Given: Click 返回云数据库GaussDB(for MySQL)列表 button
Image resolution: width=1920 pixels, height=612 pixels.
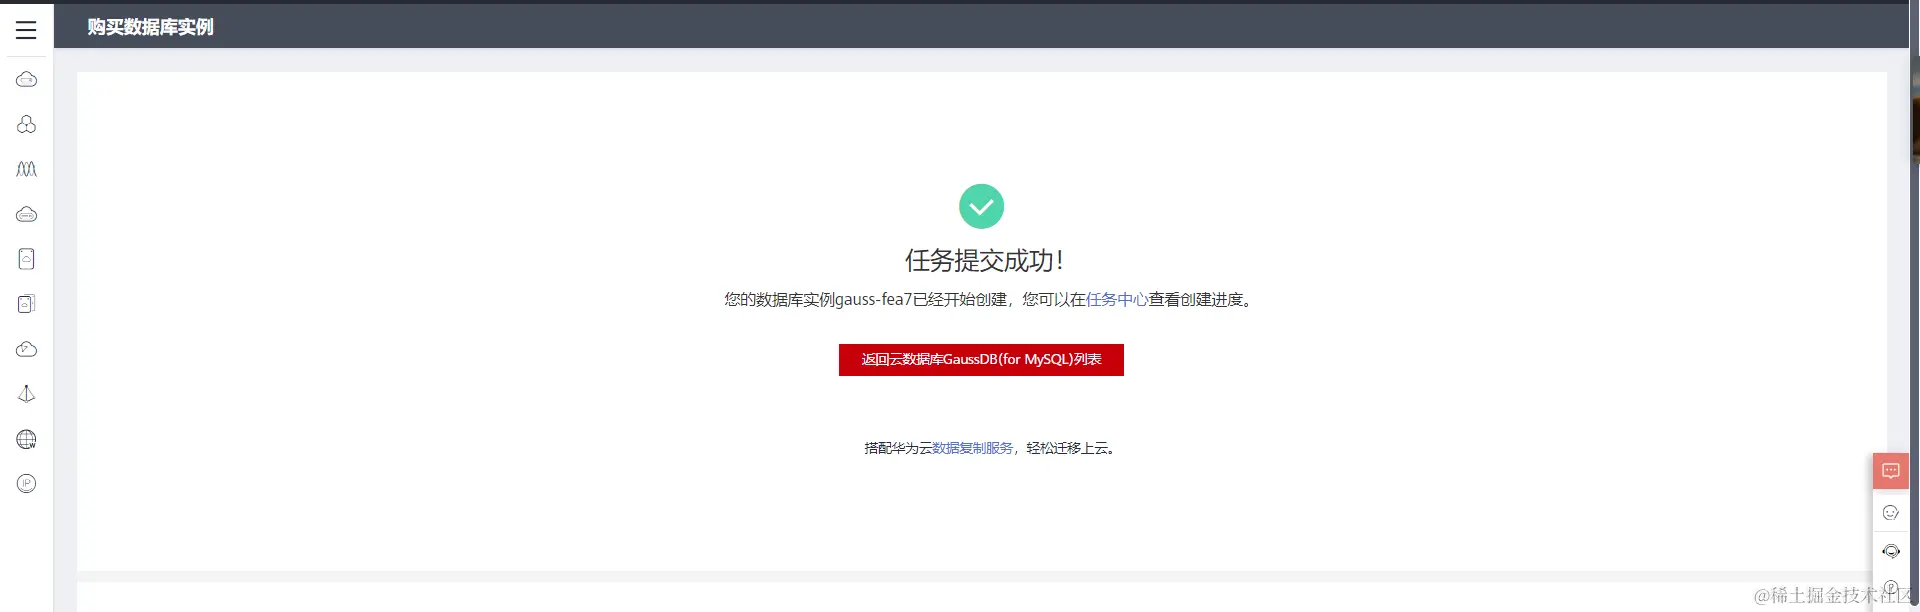Looking at the screenshot, I should tap(981, 360).
